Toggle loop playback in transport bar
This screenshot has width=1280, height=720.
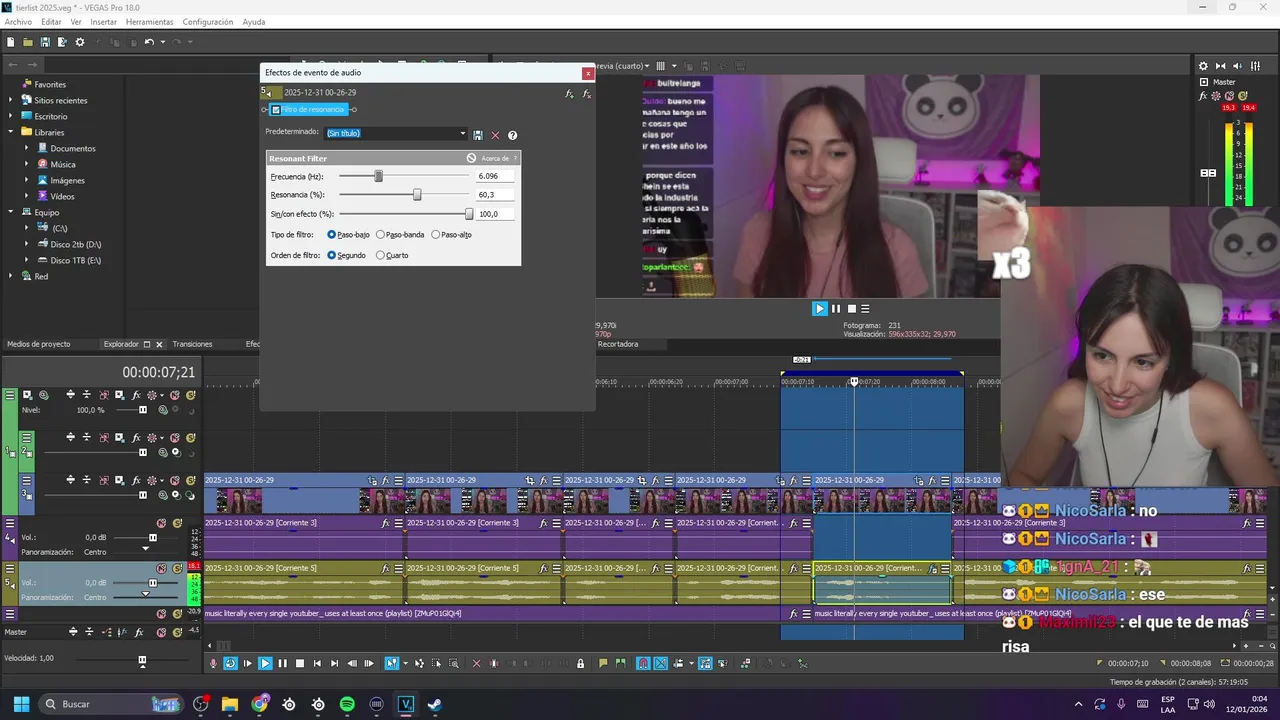[x=230, y=663]
